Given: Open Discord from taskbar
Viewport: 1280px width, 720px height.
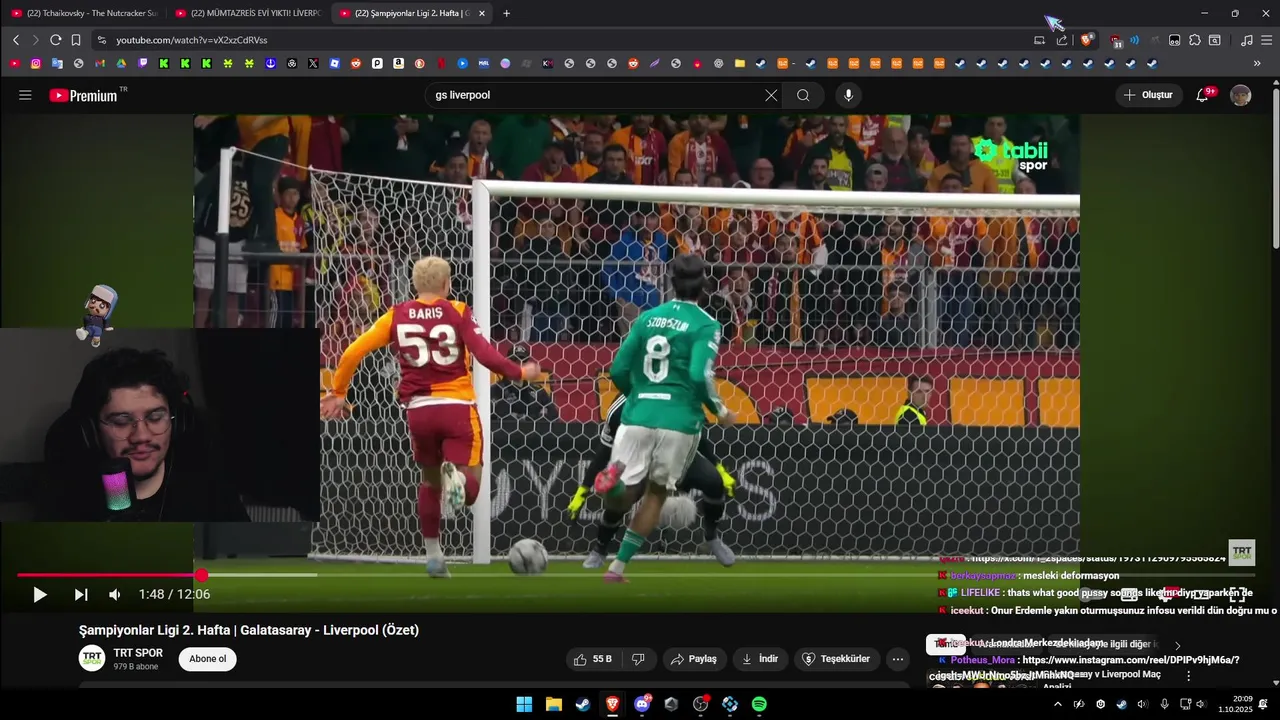Looking at the screenshot, I should 642,704.
